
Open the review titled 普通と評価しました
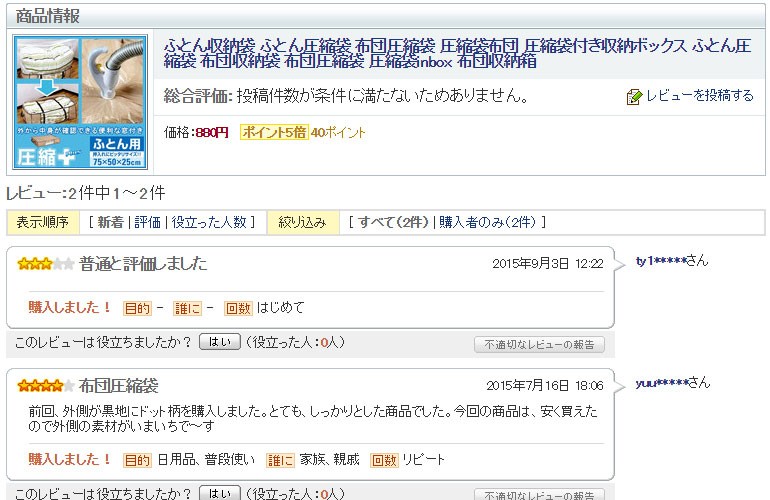click(143, 264)
